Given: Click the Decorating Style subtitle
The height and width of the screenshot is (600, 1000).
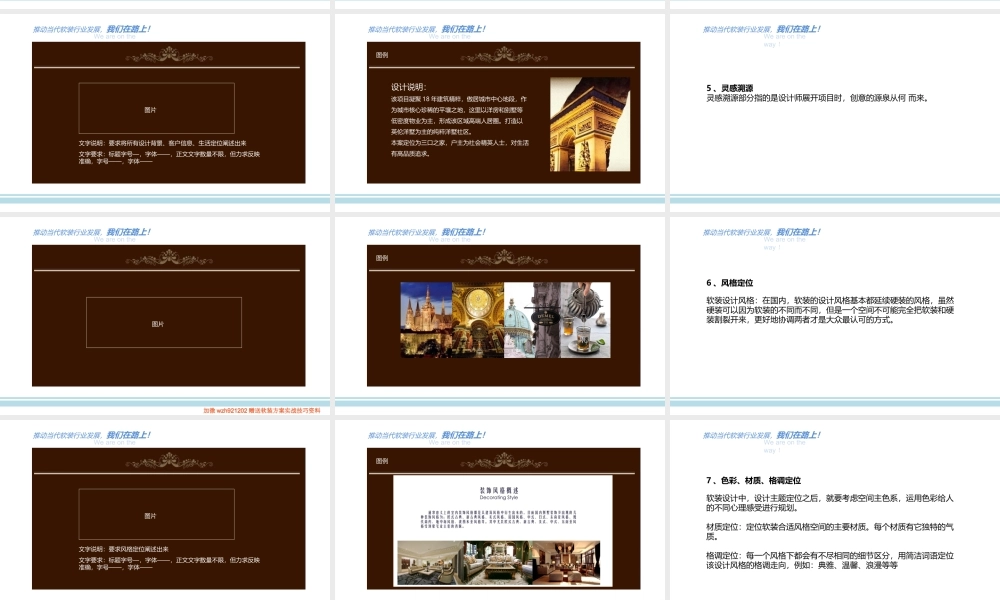Looking at the screenshot, I should 499,497.
